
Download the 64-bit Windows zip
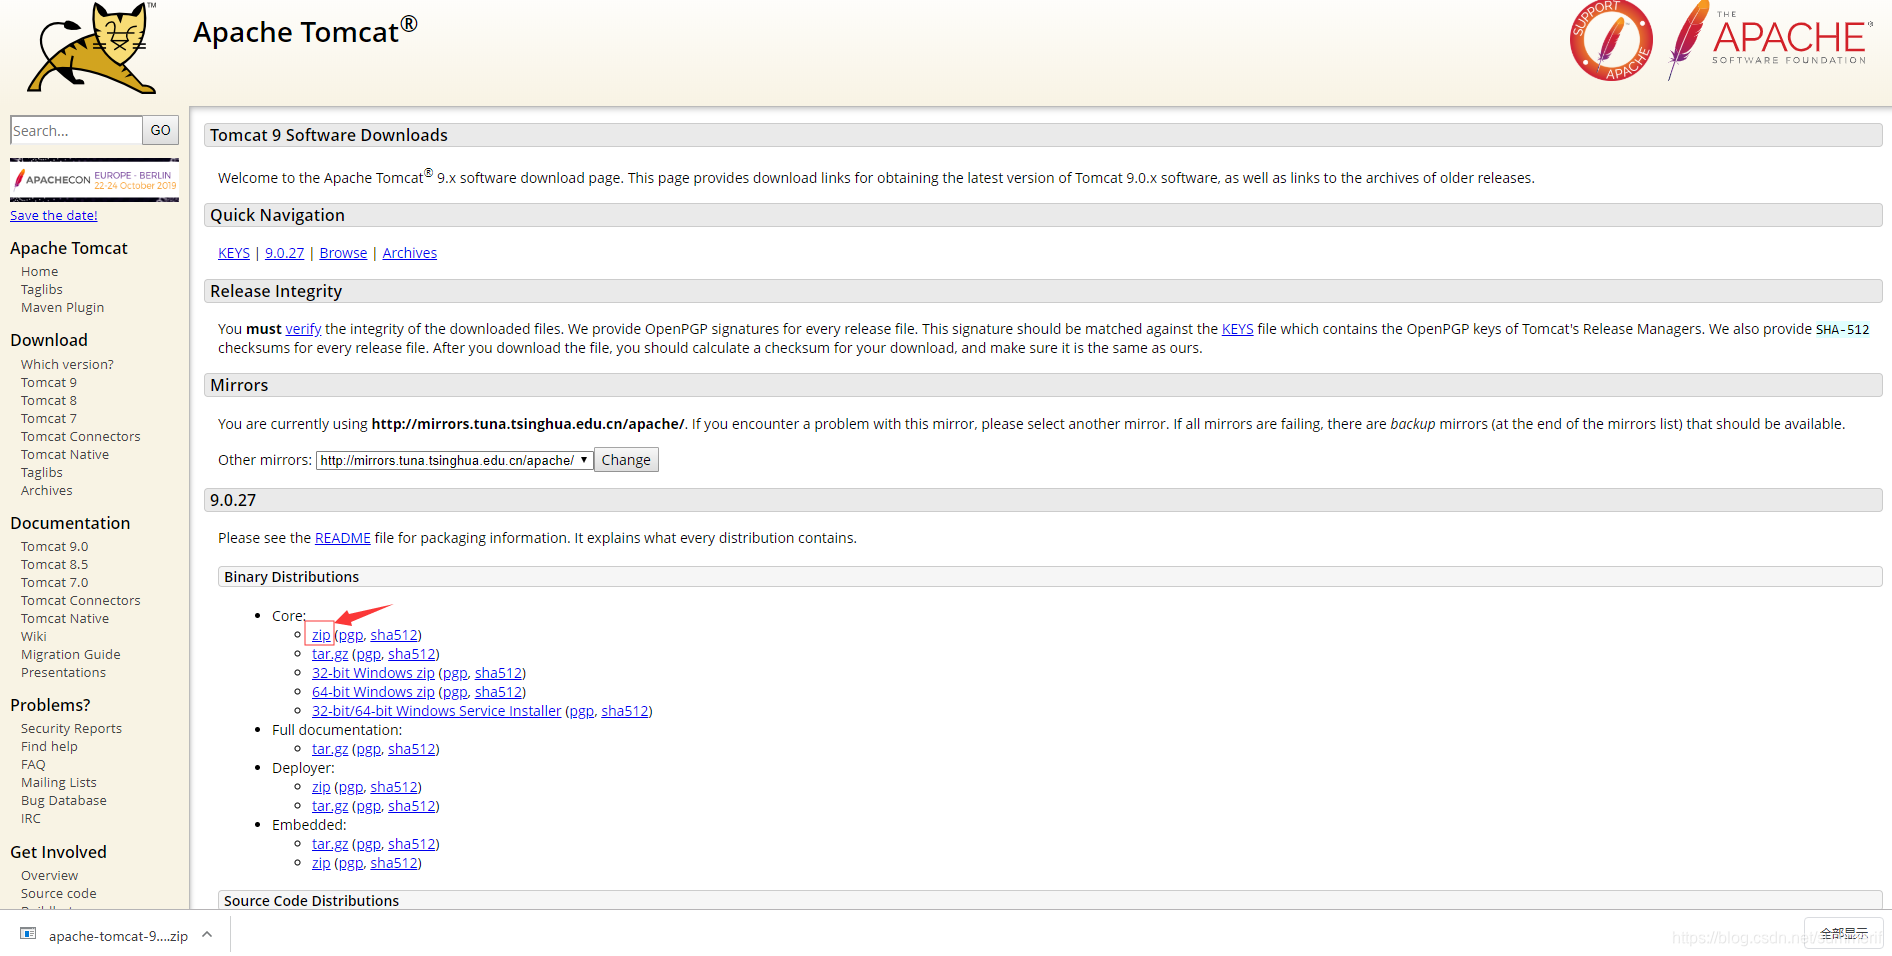pos(373,692)
